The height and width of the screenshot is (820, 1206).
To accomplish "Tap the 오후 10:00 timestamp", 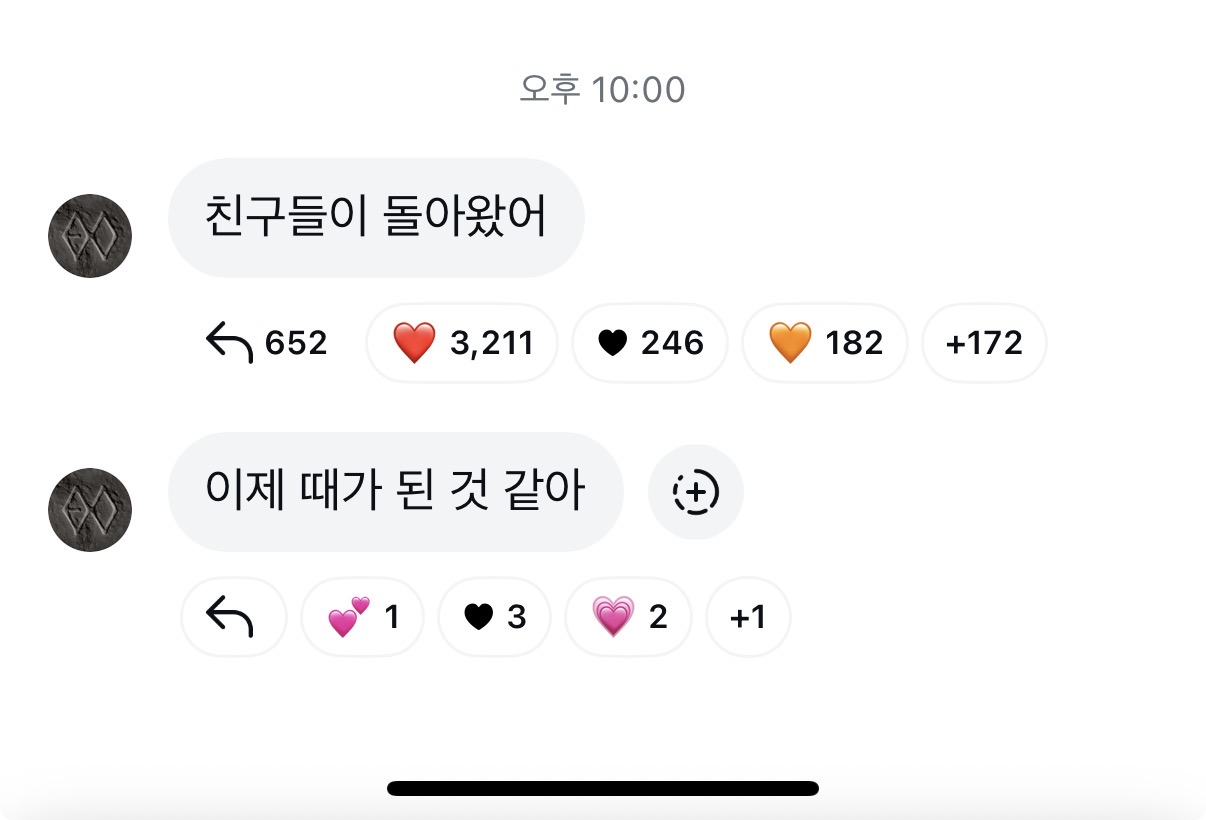I will point(602,90).
